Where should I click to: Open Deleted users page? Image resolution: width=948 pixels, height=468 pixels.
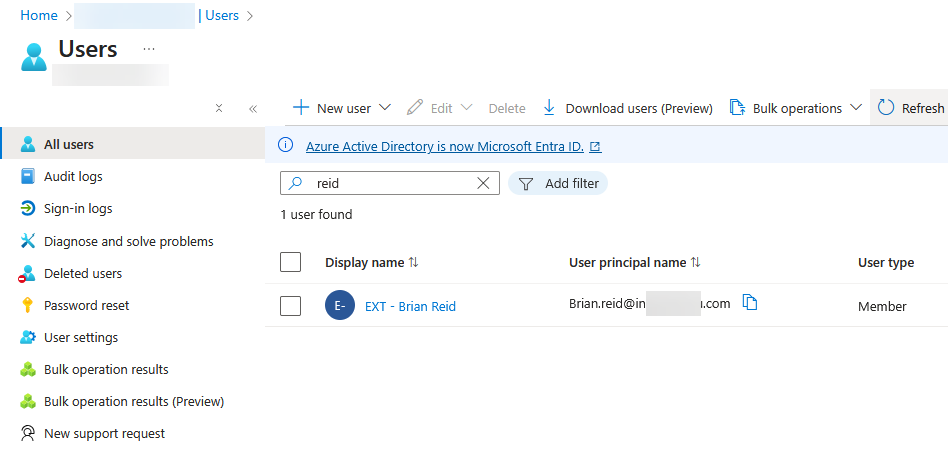coord(83,273)
